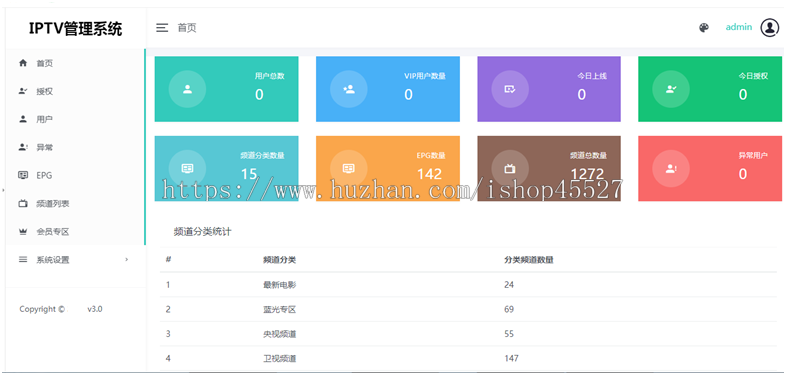Screen dimensions: 786x375
Task: Click 卫视频道 table cell
Action: (x=280, y=358)
